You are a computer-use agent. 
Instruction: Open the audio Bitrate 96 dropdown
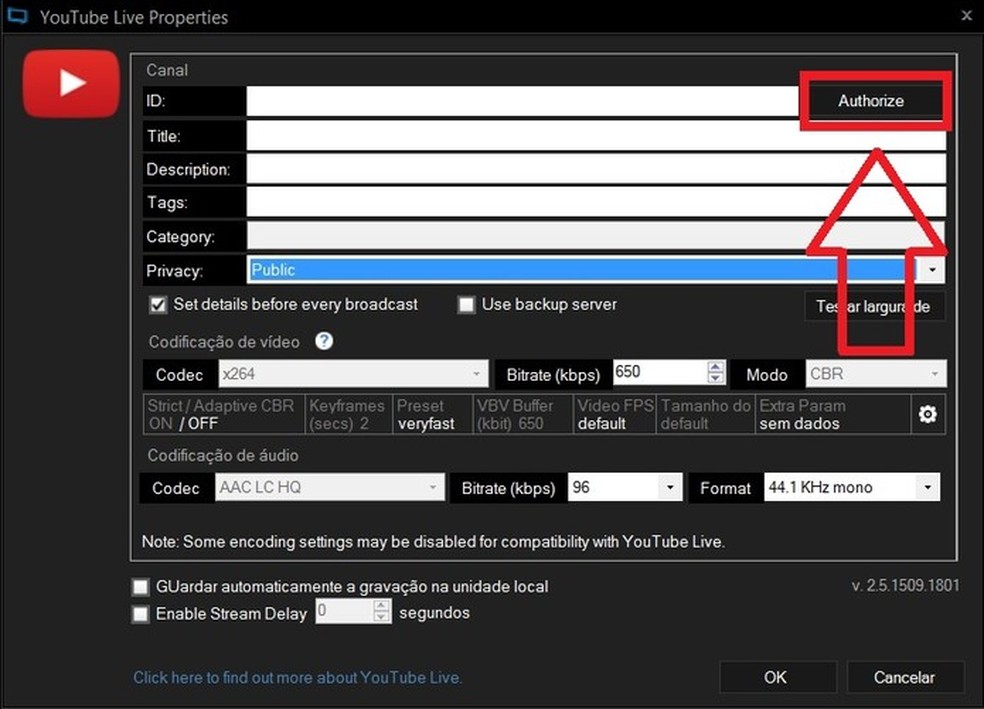pyautogui.click(x=668, y=488)
